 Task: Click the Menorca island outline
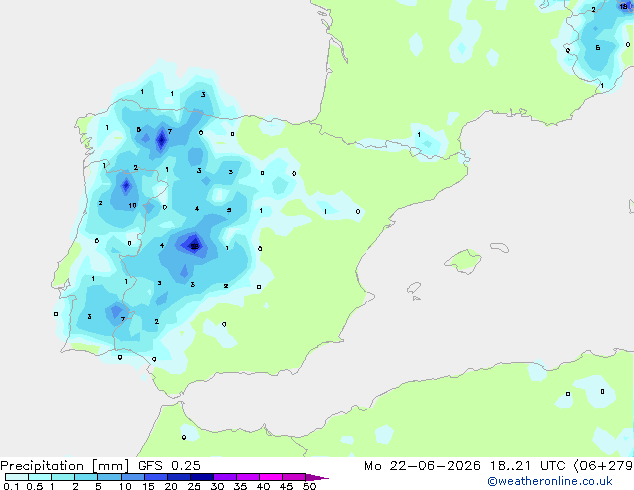coord(499,247)
